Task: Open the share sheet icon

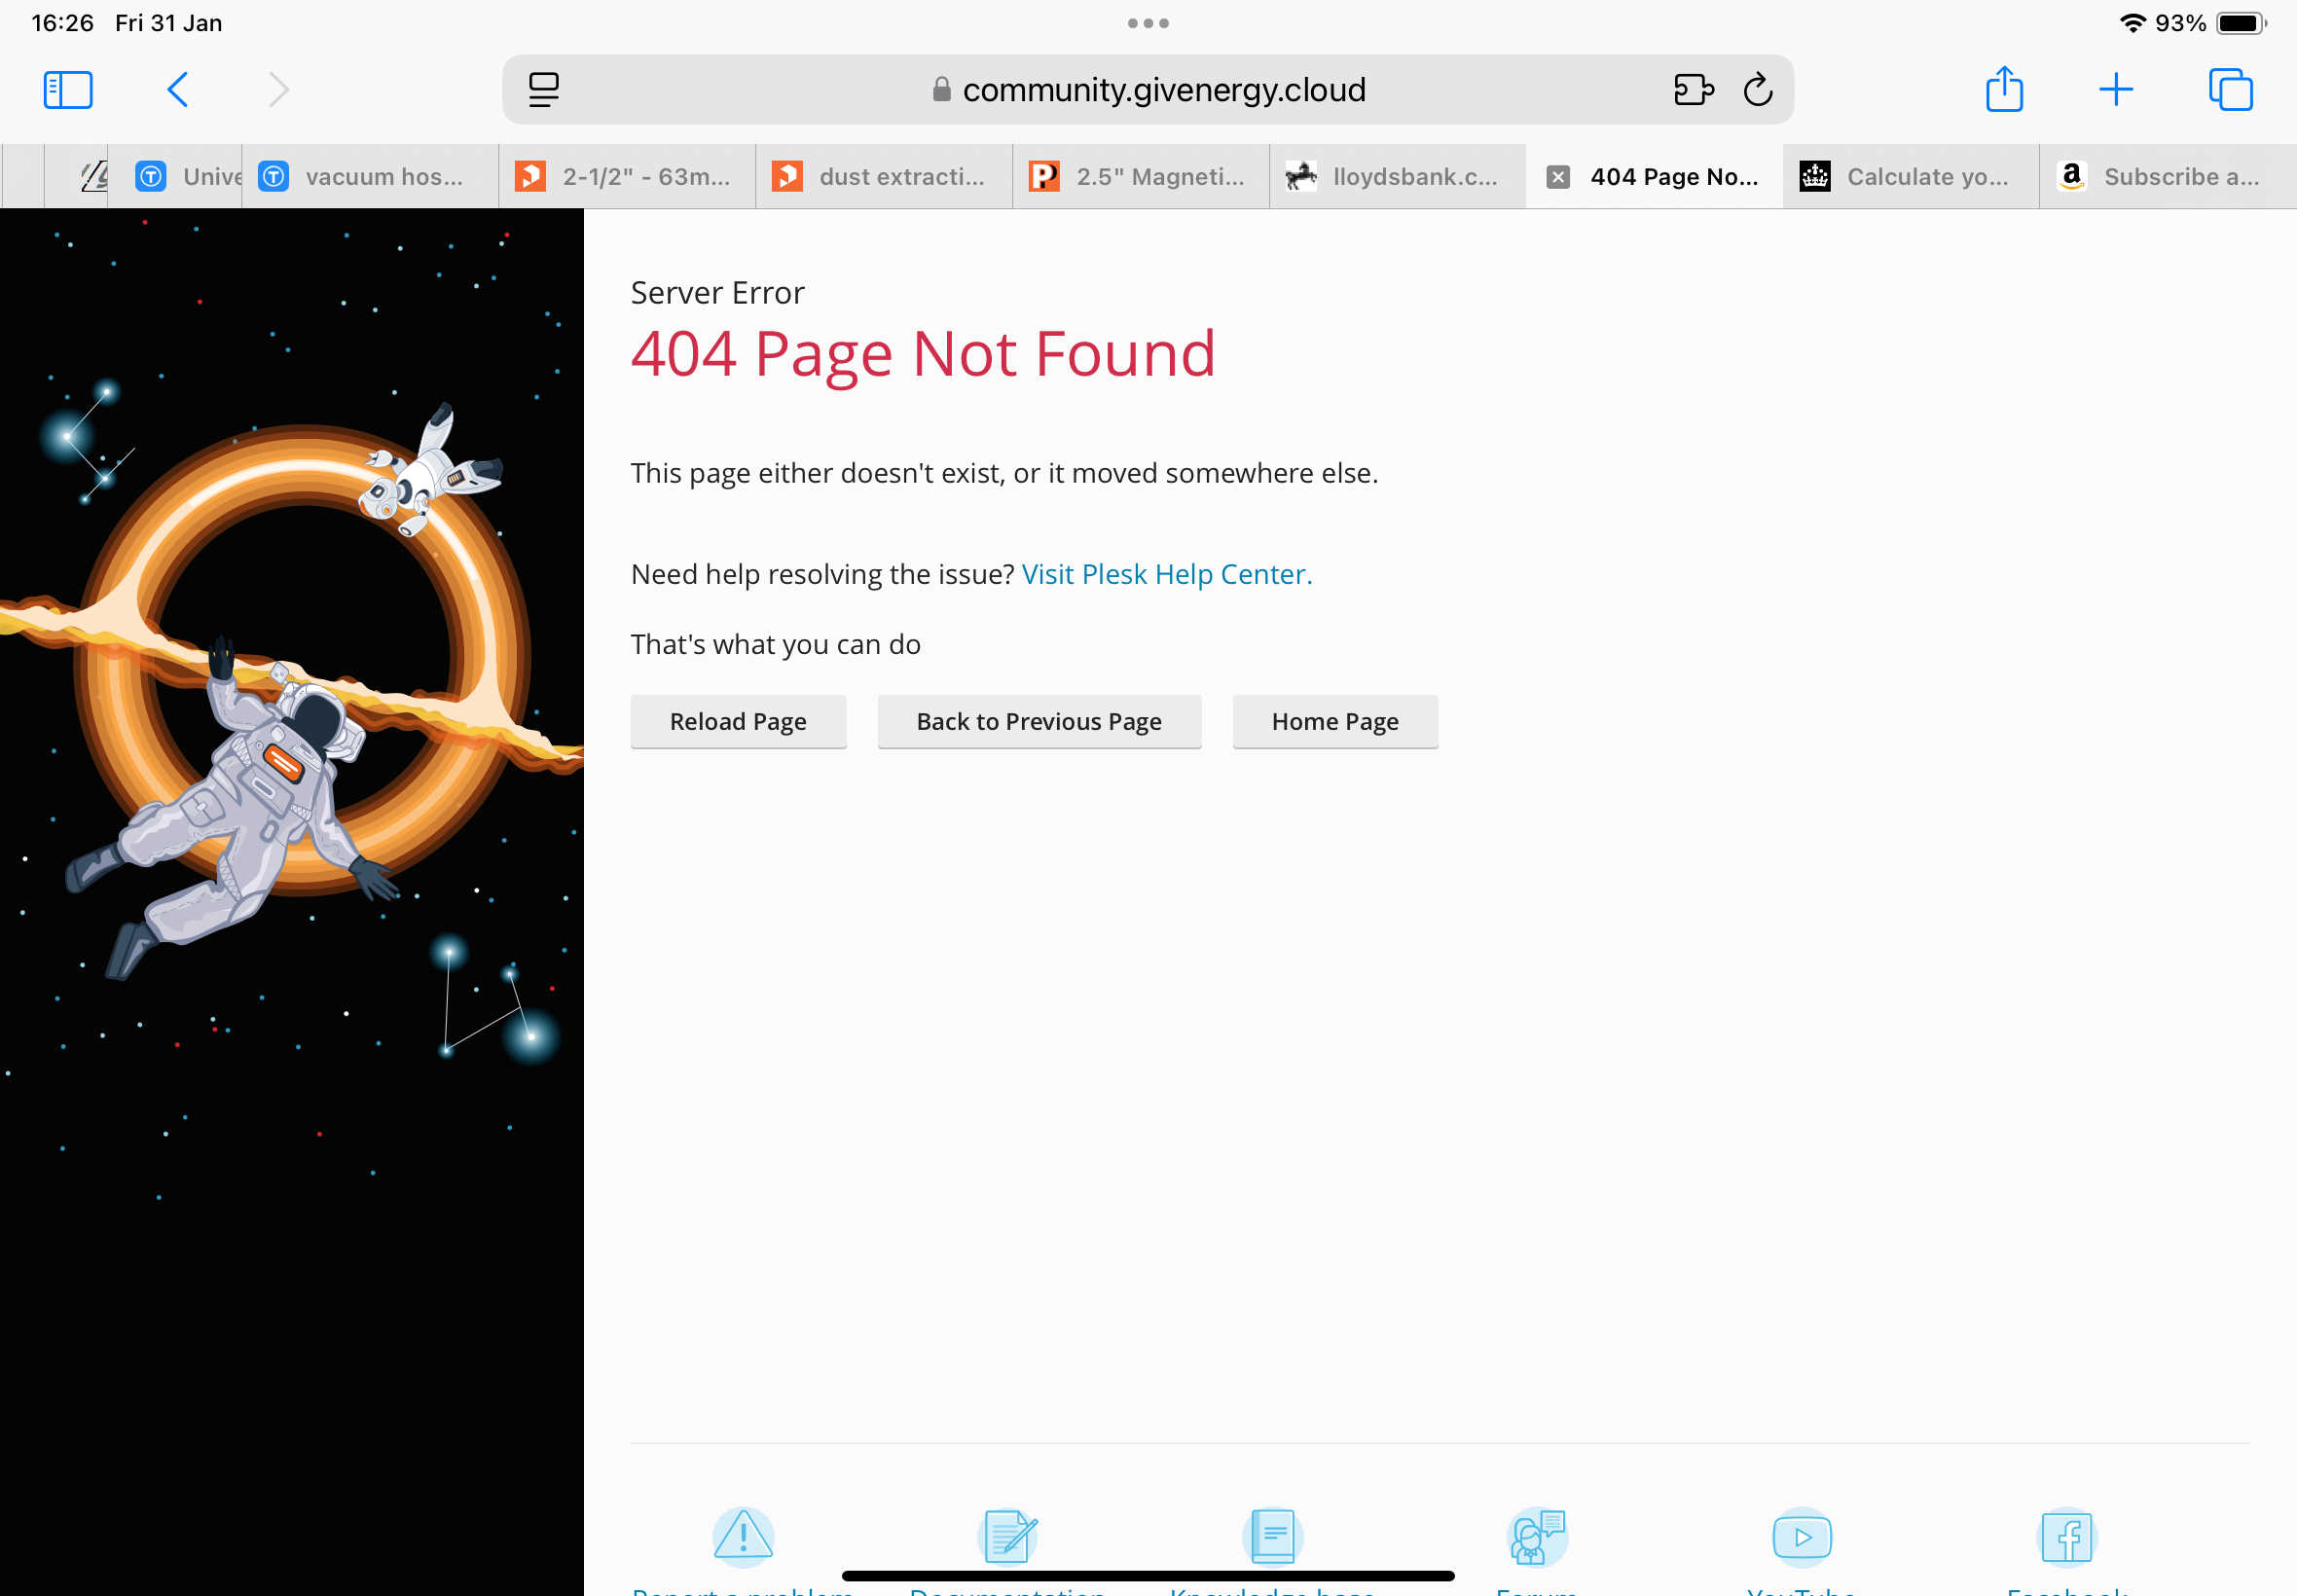Action: tap(2004, 89)
